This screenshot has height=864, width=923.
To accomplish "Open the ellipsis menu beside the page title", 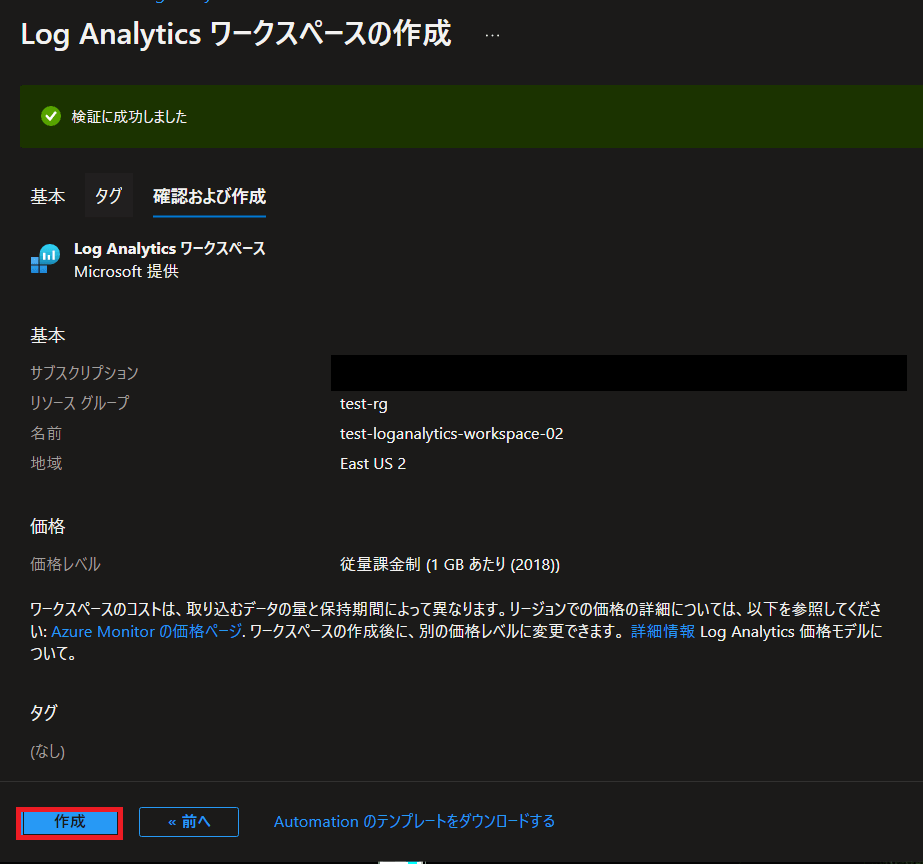I will pos(492,35).
